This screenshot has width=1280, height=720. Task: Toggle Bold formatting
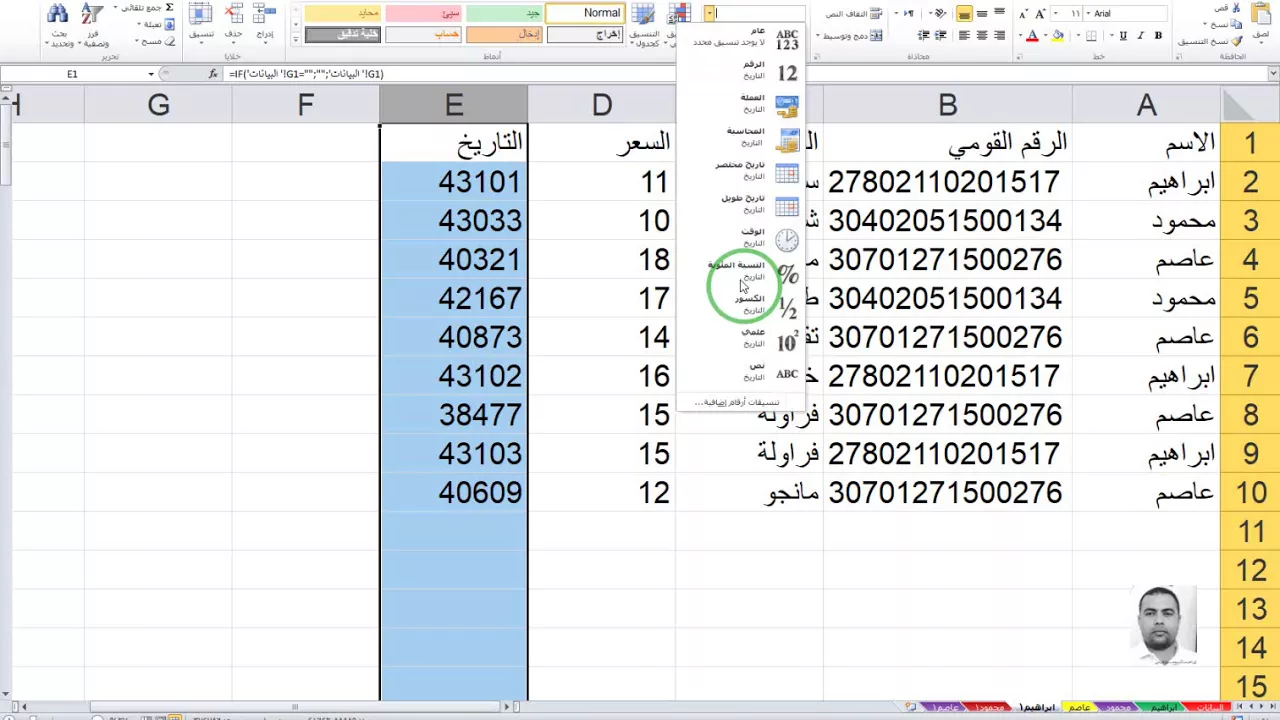pyautogui.click(x=1158, y=36)
